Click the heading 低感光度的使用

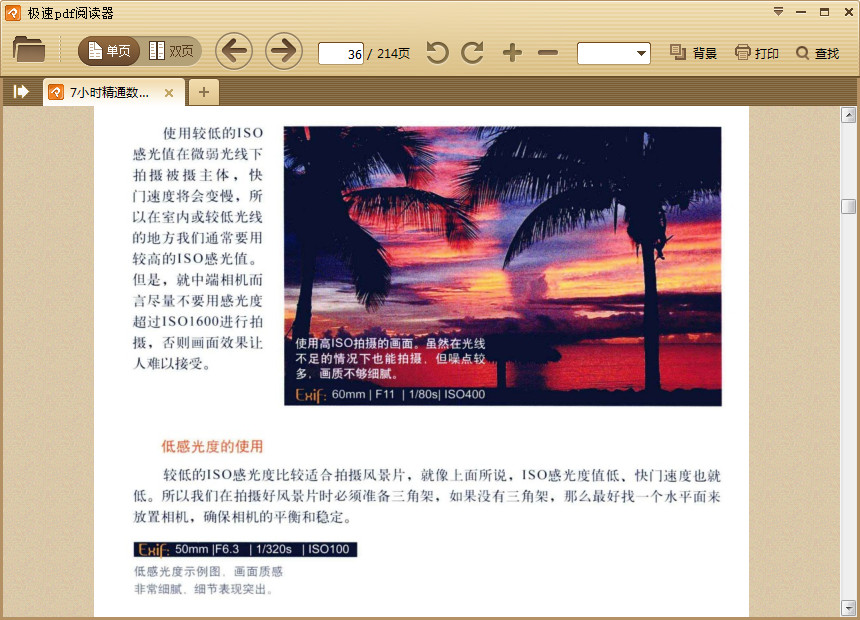212,446
